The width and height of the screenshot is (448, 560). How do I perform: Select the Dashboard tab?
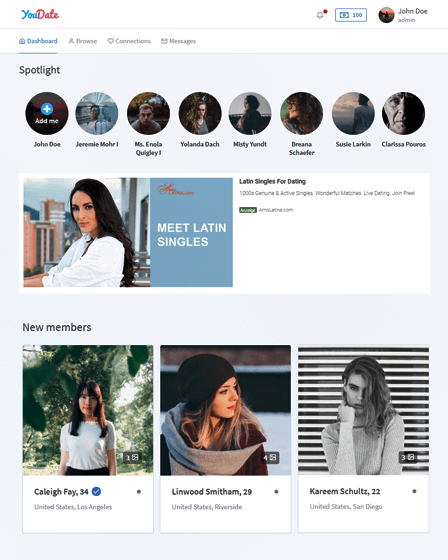[38, 41]
